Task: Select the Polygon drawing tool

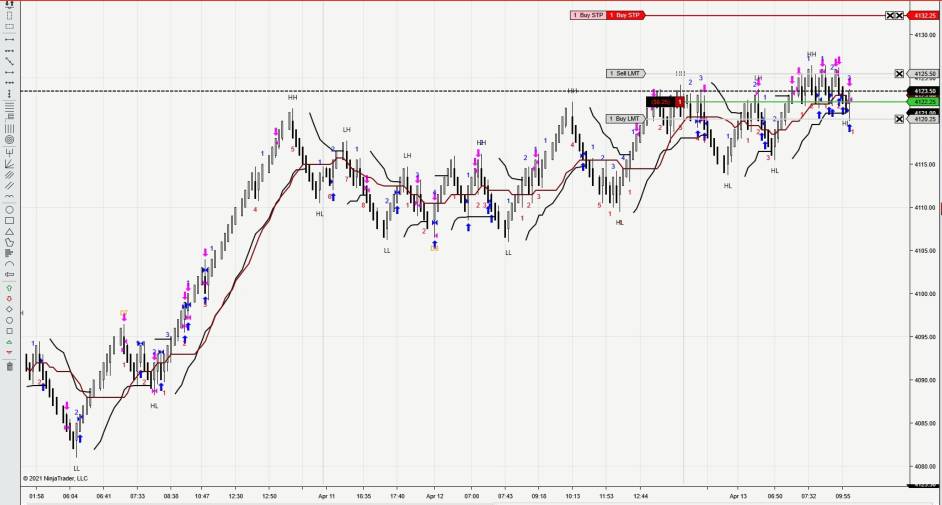Action: [x=10, y=243]
